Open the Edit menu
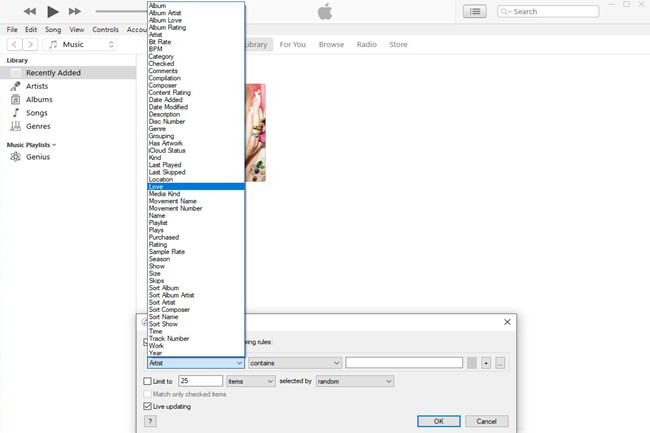This screenshot has width=650, height=433. click(31, 30)
